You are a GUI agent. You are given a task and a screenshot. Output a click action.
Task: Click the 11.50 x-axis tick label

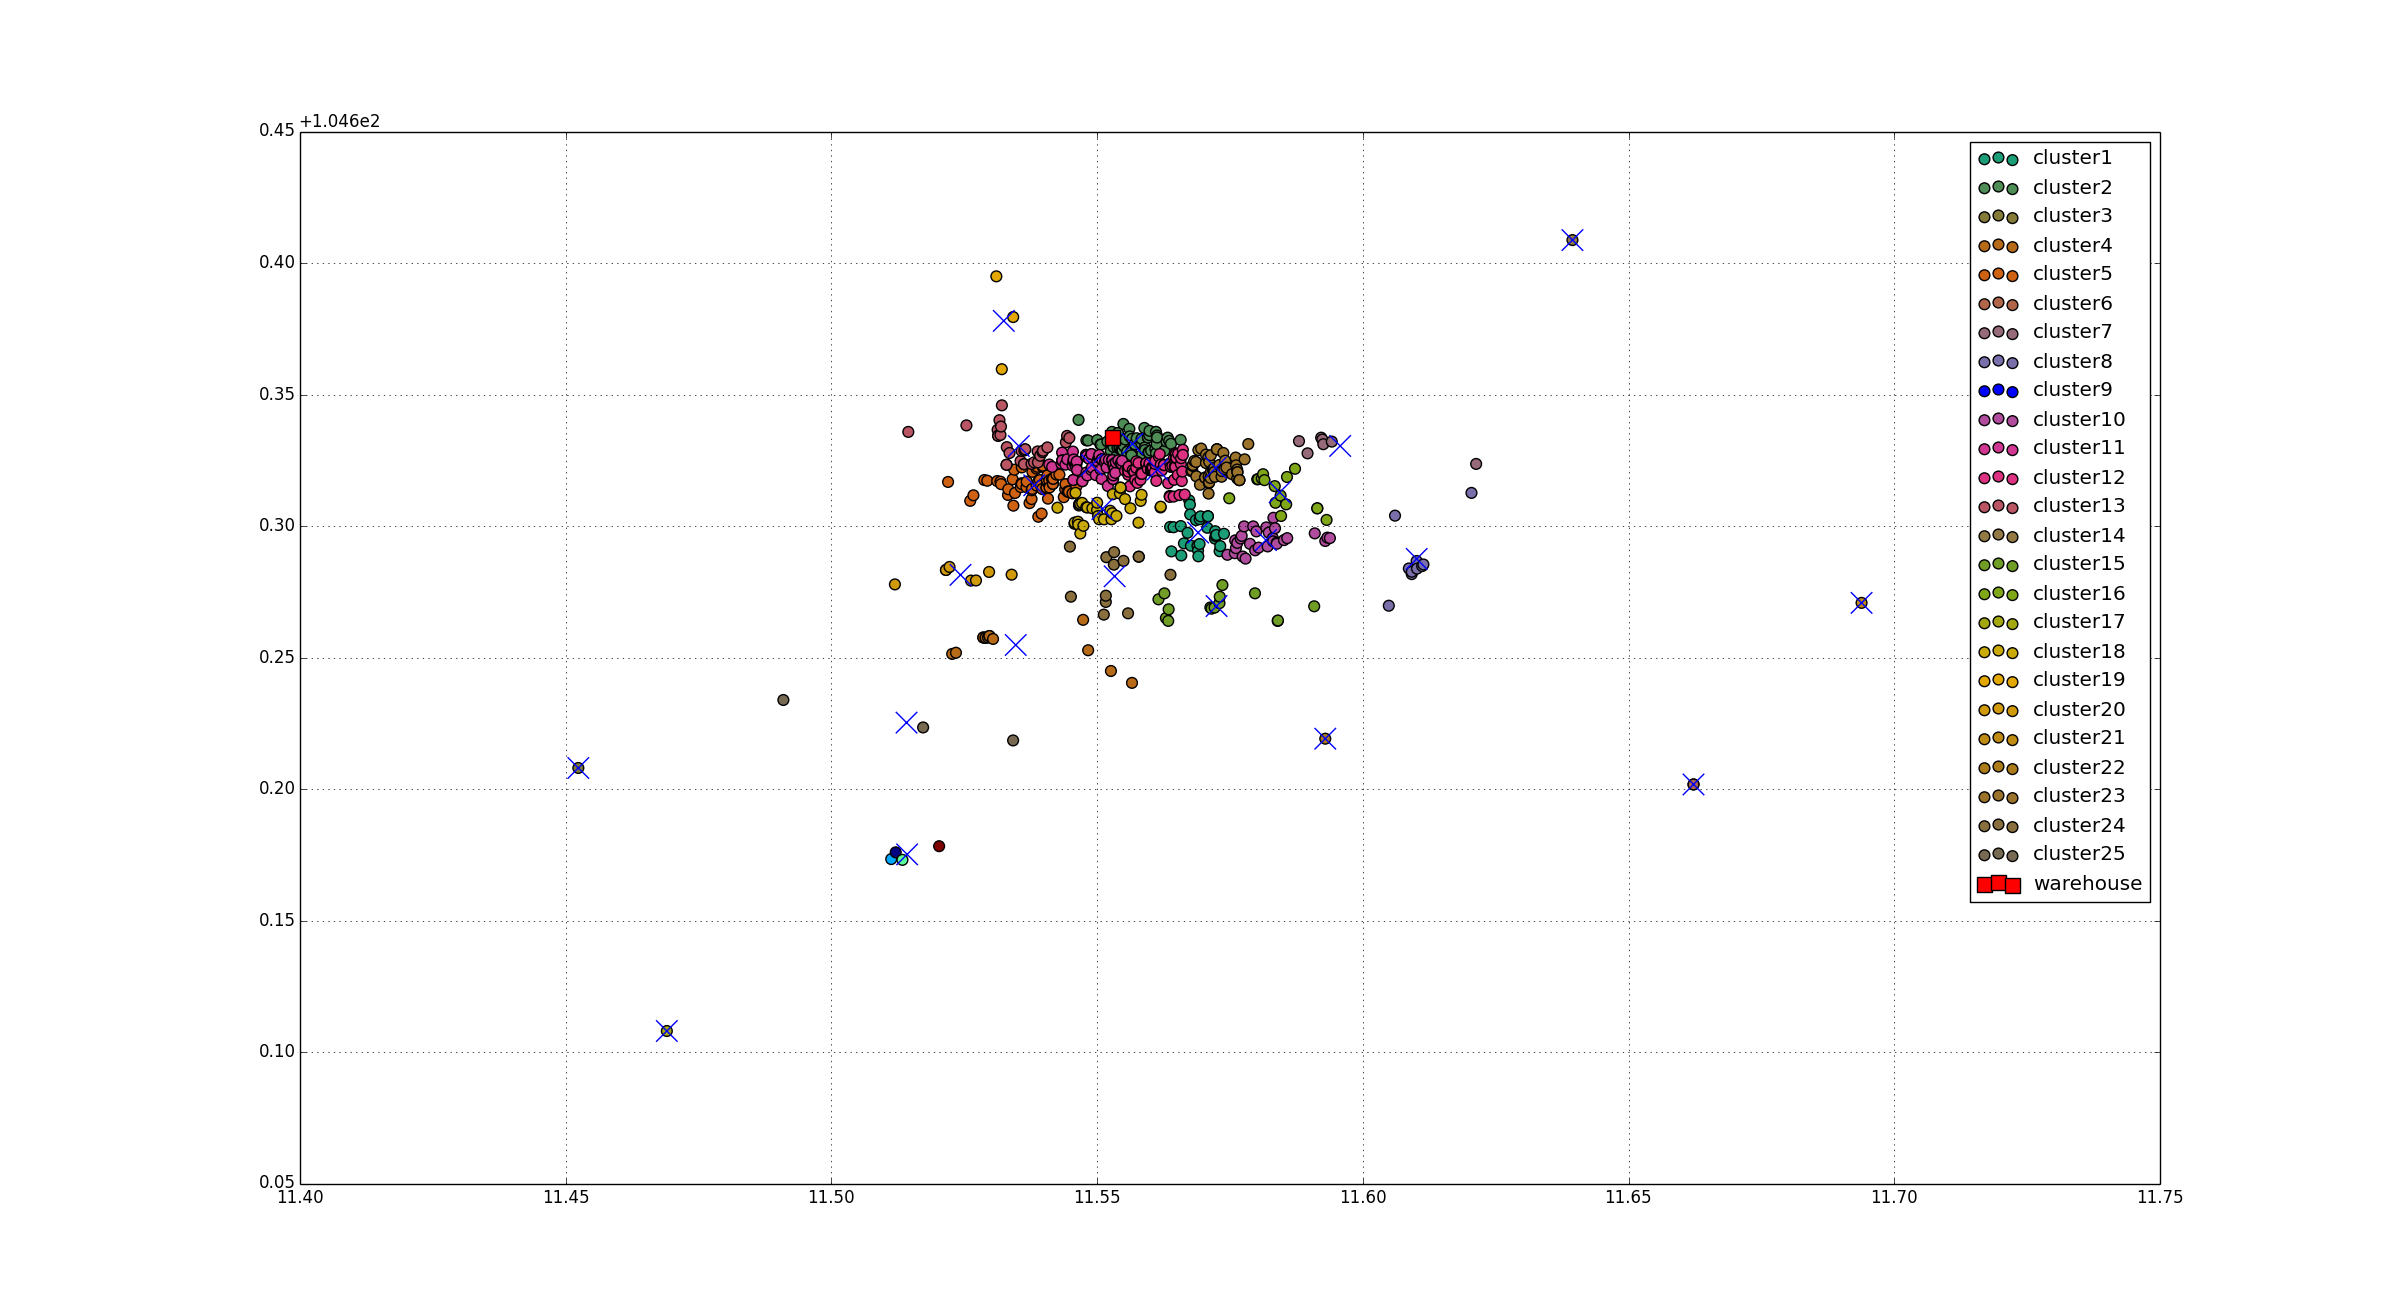click(831, 1198)
